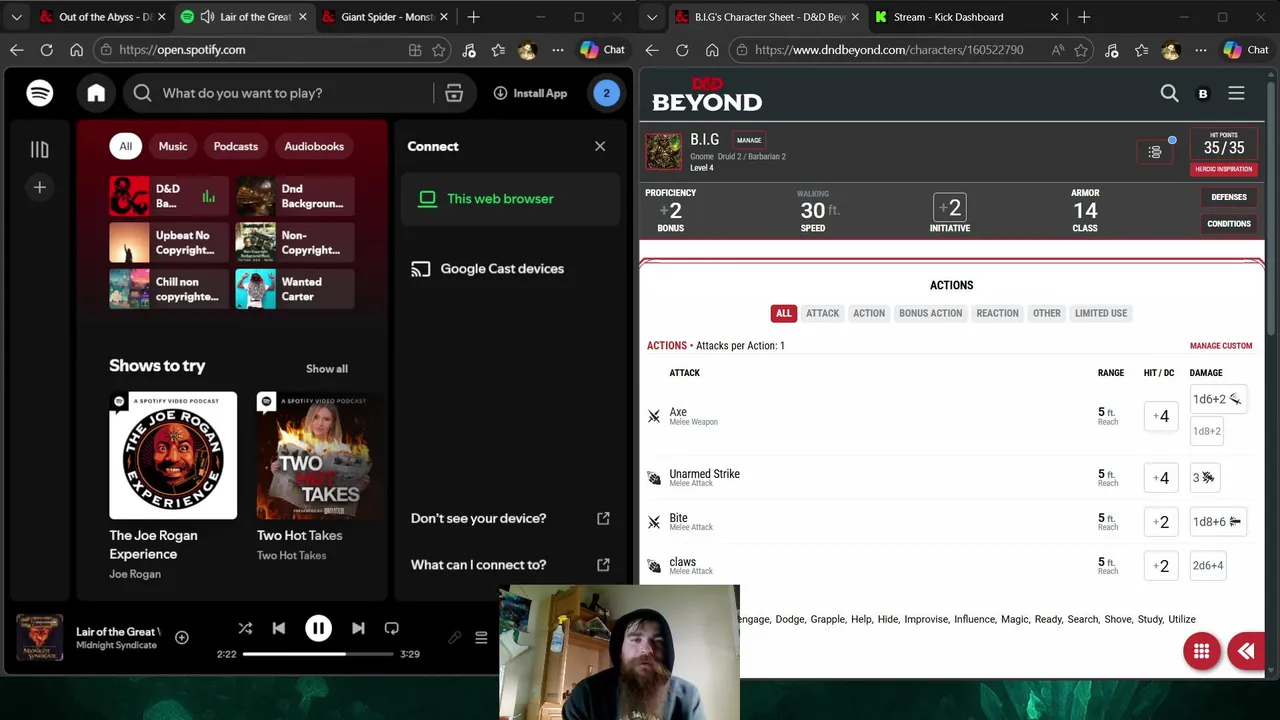This screenshot has width=1280, height=720.
Task: Select the LIMITED USE filter tab
Action: (1101, 313)
